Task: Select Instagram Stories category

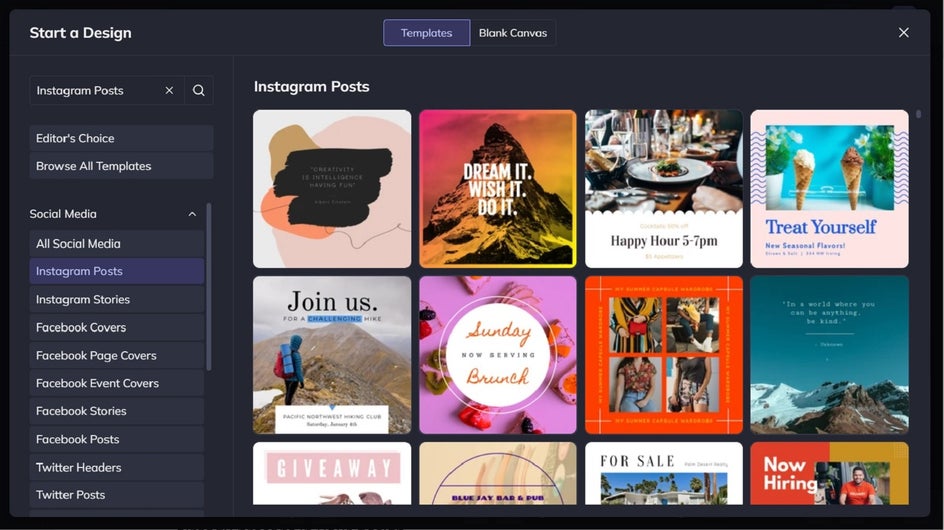Action: click(x=117, y=299)
